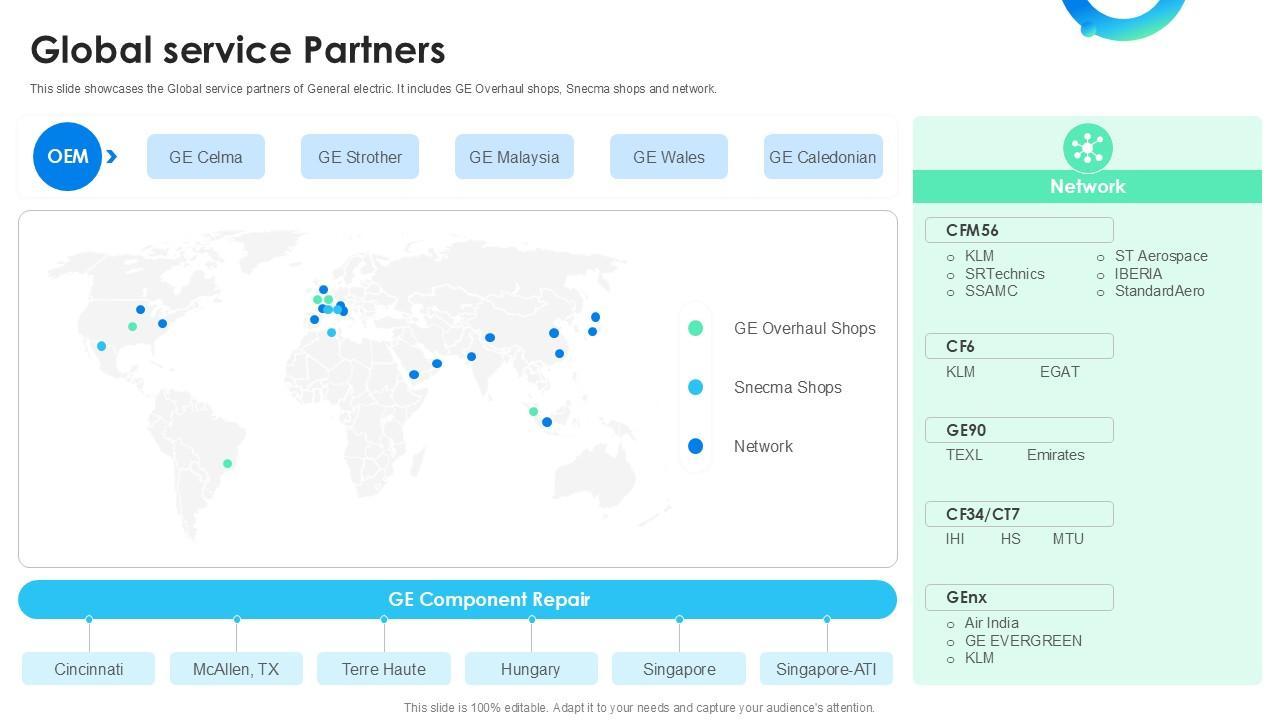Select the GE Strother box
Viewport: 1280px width, 720px height.
pyautogui.click(x=360, y=157)
